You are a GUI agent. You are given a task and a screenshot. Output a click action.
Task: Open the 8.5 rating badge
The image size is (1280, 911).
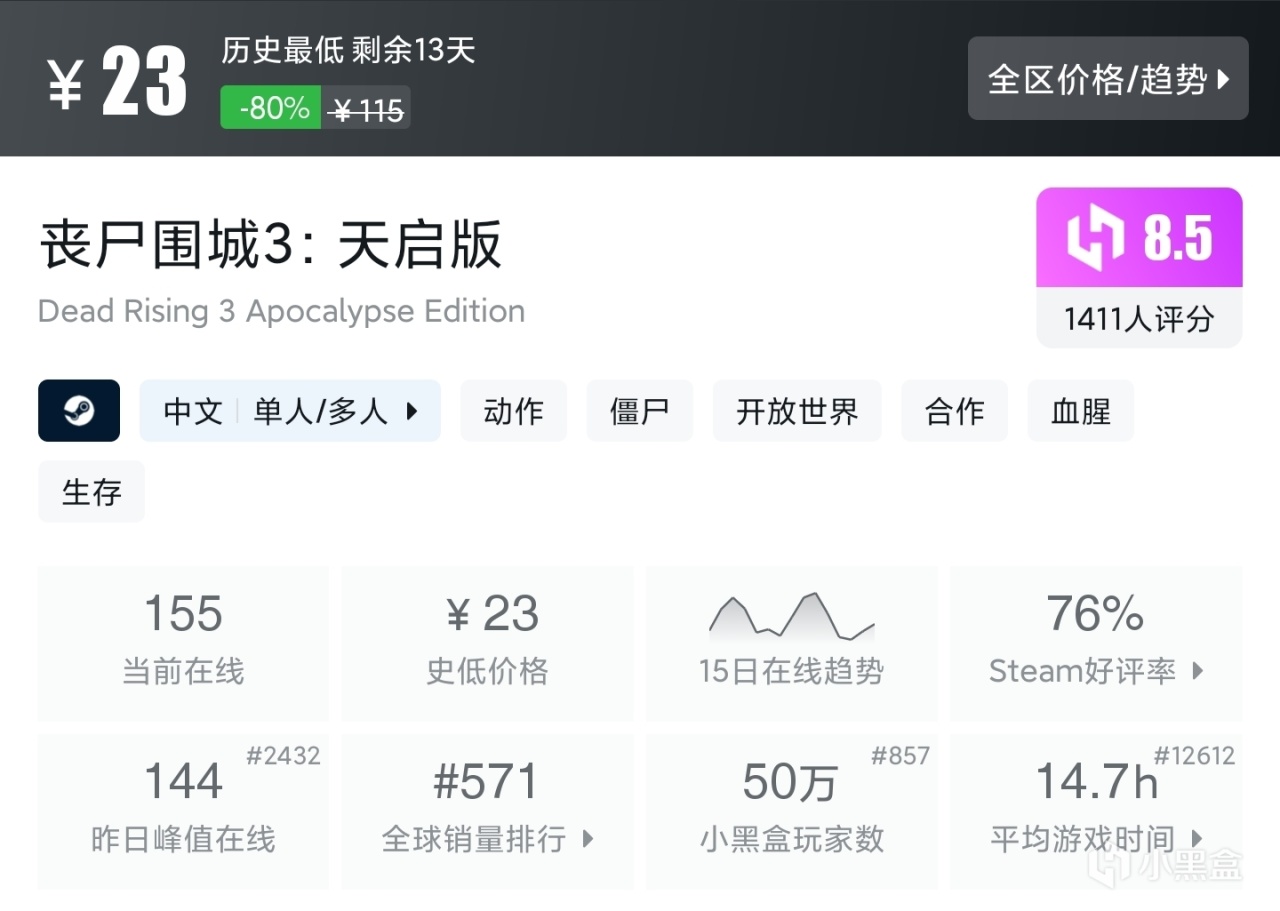pyautogui.click(x=1139, y=236)
